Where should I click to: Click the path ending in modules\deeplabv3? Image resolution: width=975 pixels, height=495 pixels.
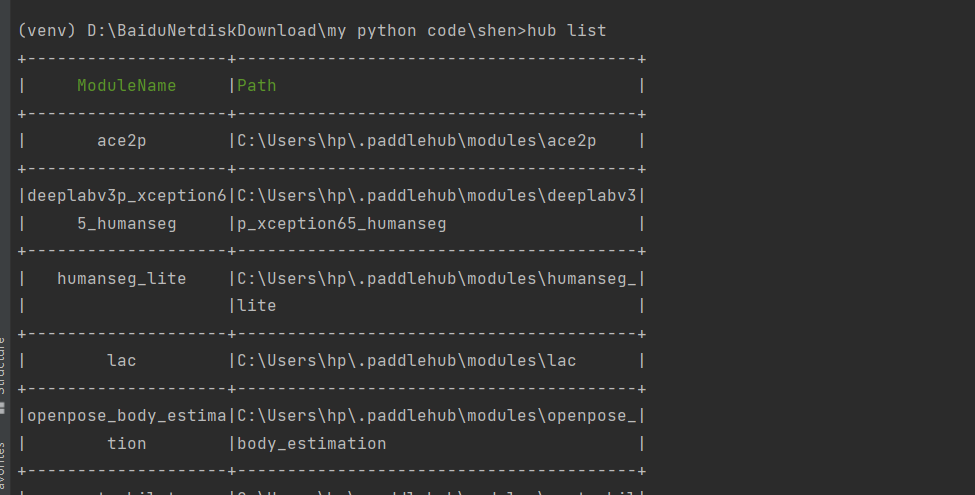coord(437,196)
